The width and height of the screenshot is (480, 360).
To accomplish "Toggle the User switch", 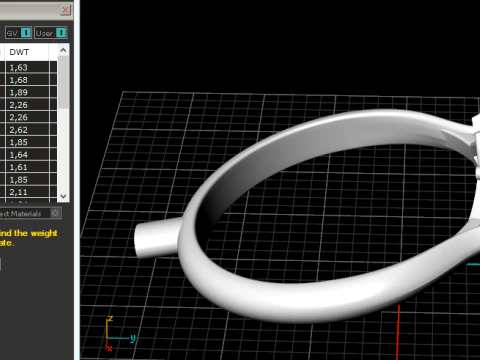I will point(51,33).
